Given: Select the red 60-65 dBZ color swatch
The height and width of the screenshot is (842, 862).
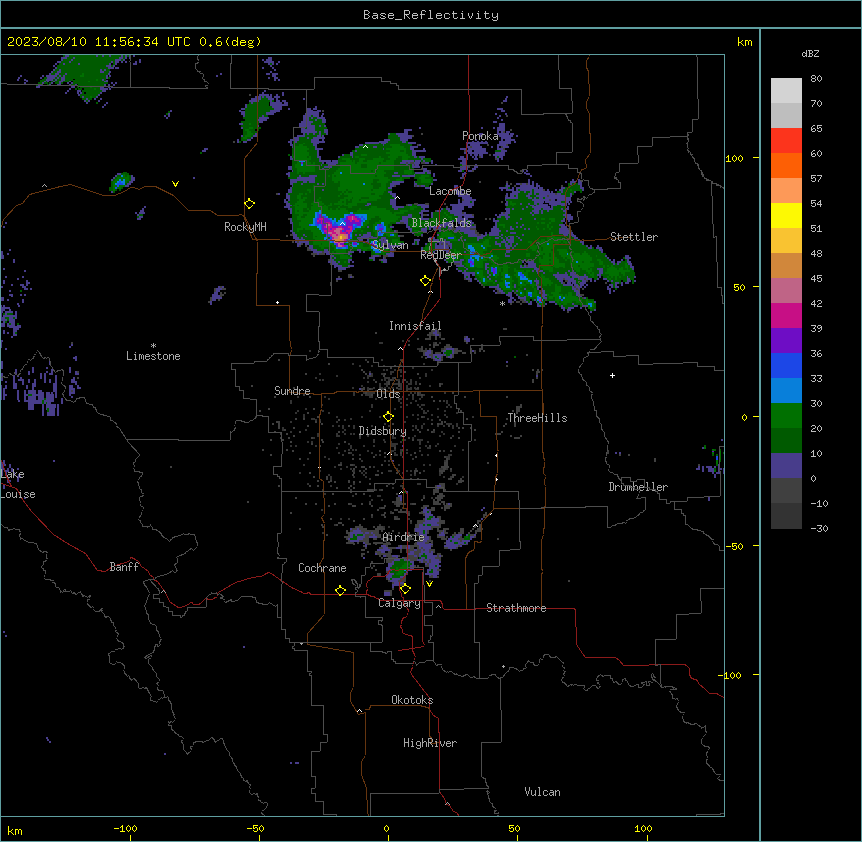Looking at the screenshot, I should (x=786, y=141).
